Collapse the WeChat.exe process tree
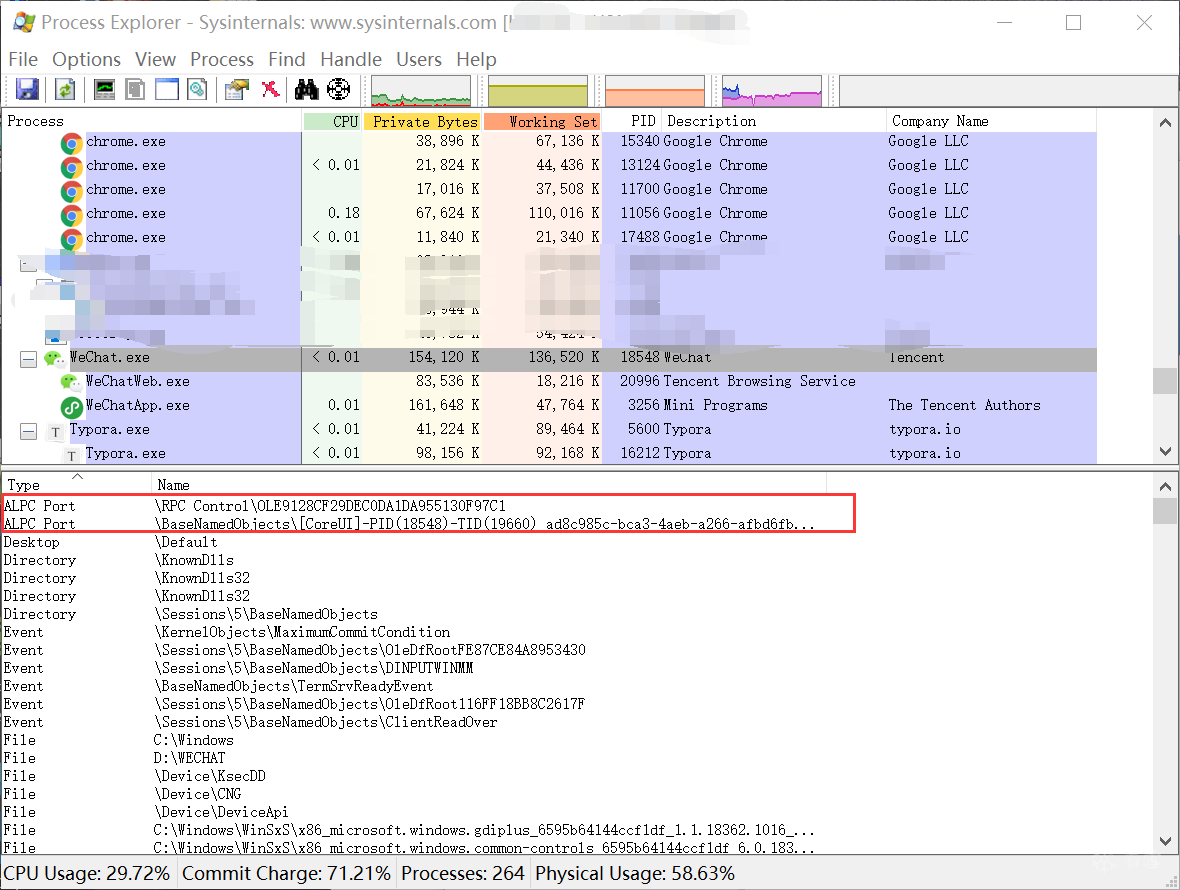1180x890 pixels. (x=29, y=360)
